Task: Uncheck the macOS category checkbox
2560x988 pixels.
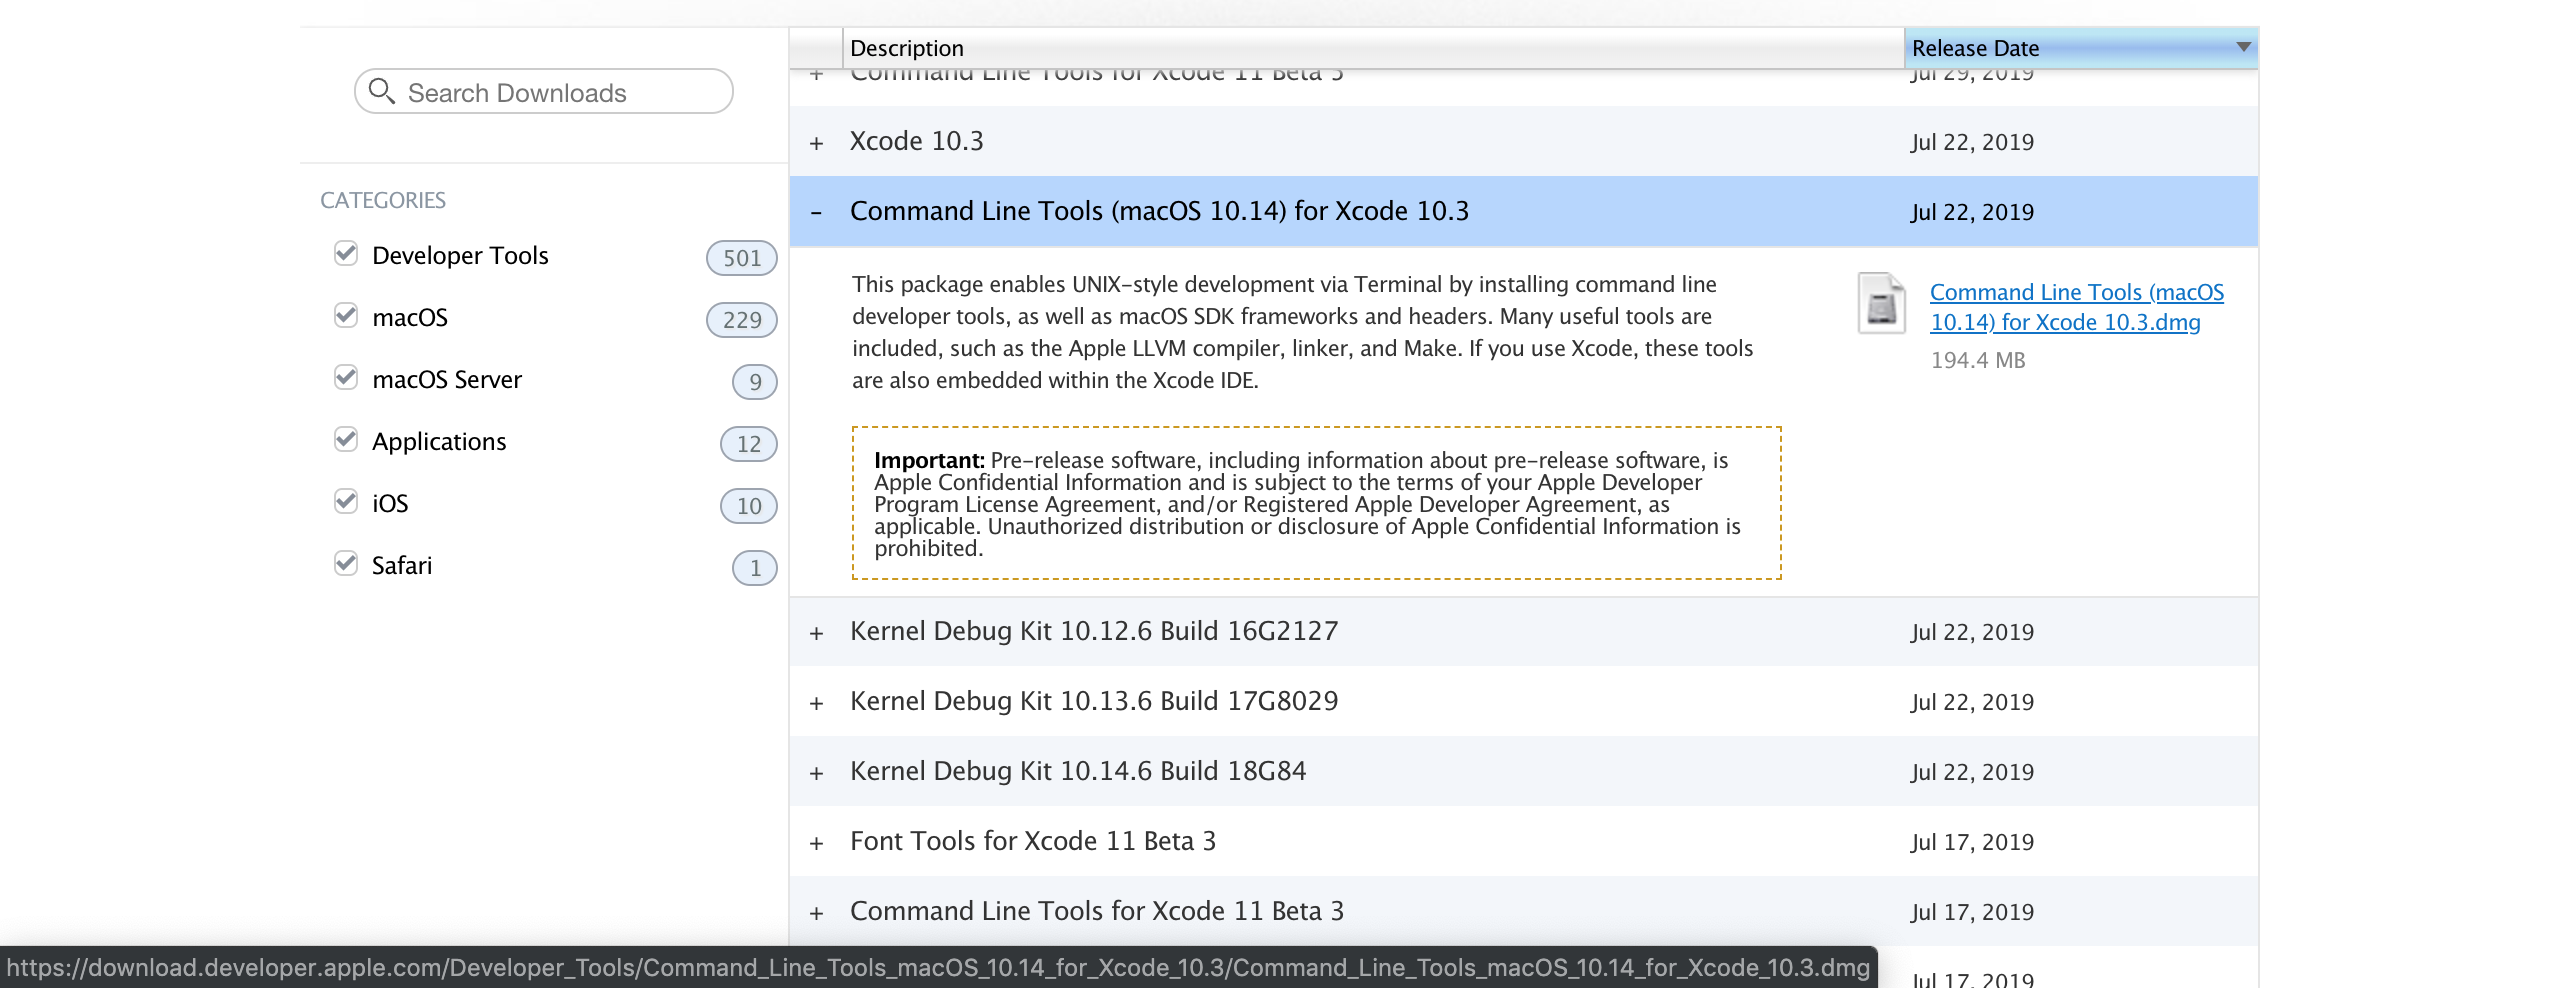Action: click(346, 316)
